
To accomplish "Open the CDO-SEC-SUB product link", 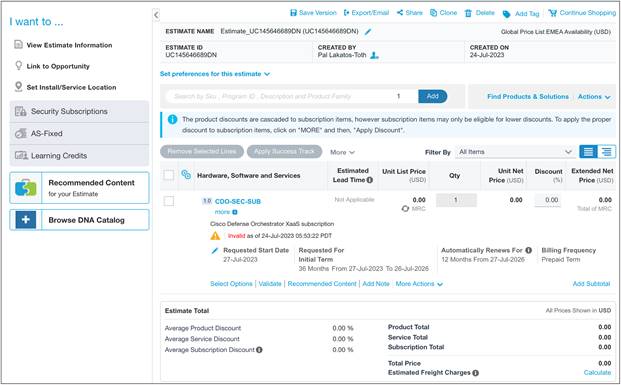I will pos(238,202).
